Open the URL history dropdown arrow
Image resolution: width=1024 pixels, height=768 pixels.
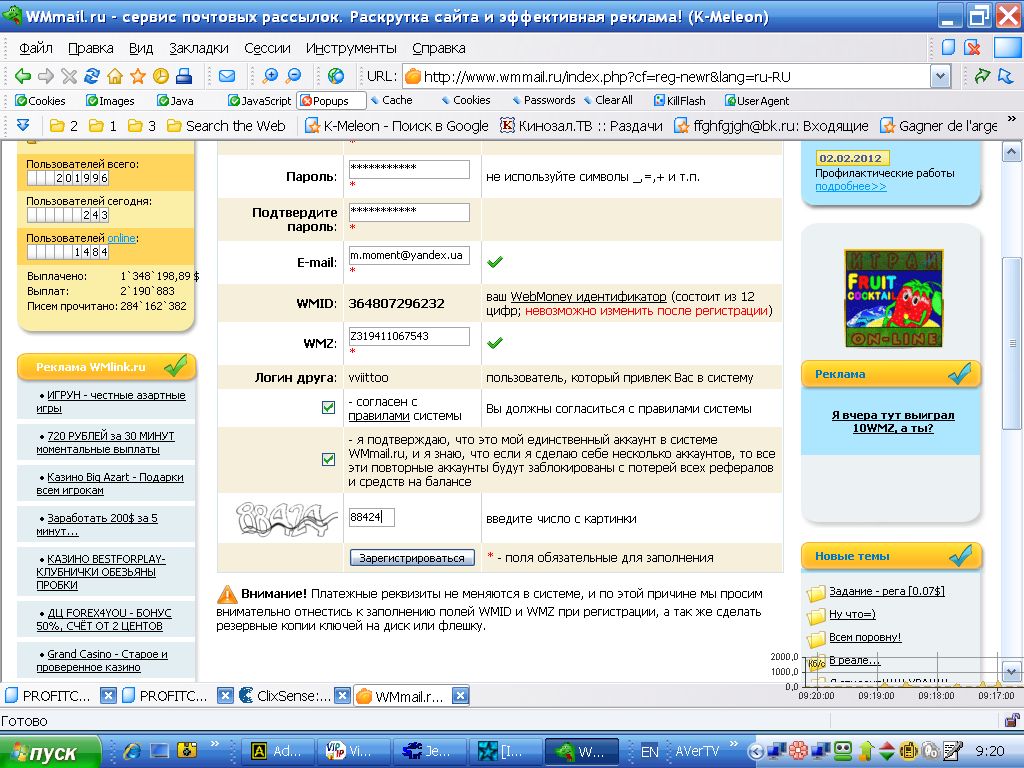[x=939, y=76]
